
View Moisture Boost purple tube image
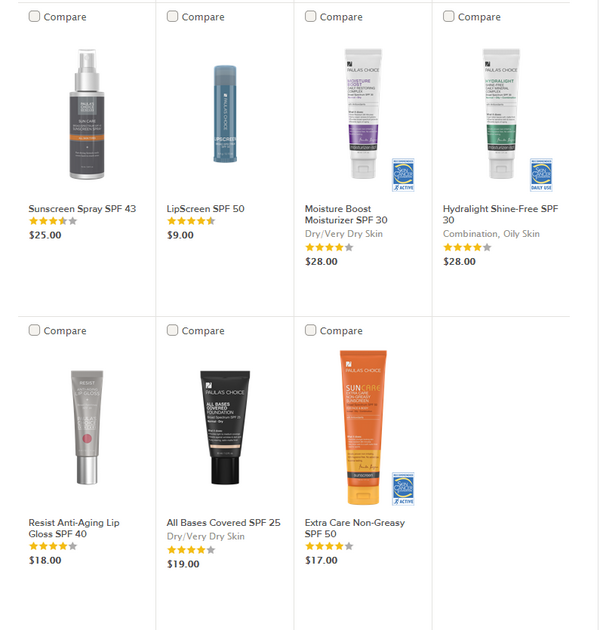[363, 114]
